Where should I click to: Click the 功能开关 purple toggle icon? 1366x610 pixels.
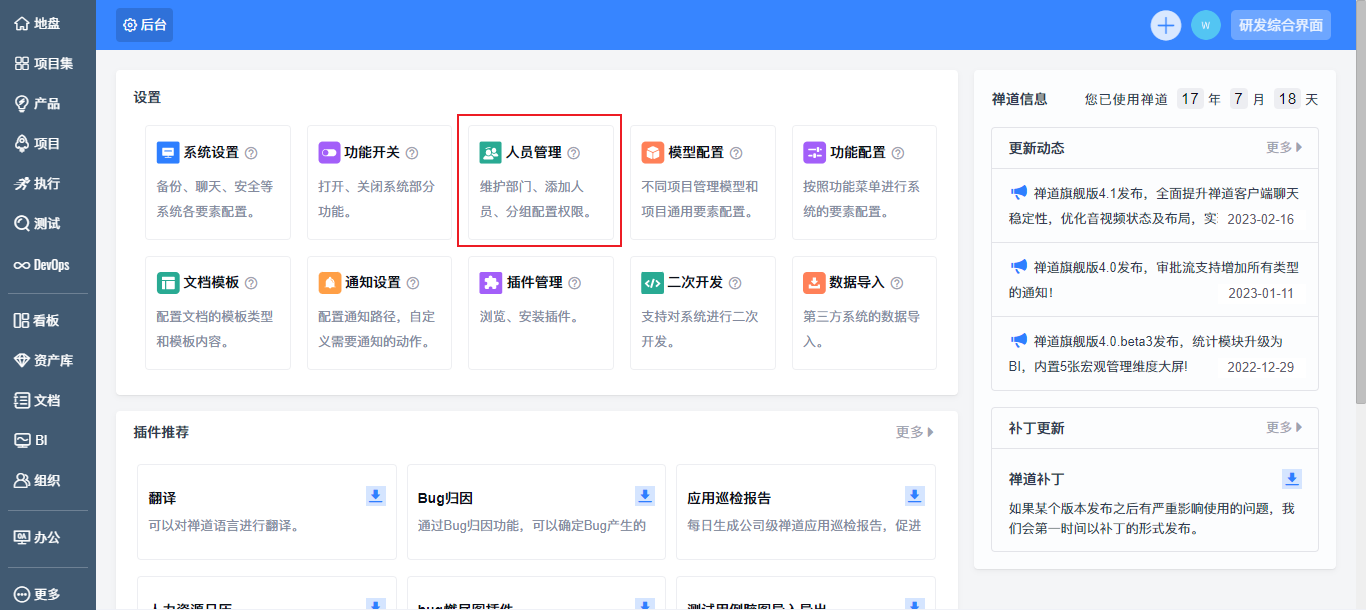click(330, 153)
